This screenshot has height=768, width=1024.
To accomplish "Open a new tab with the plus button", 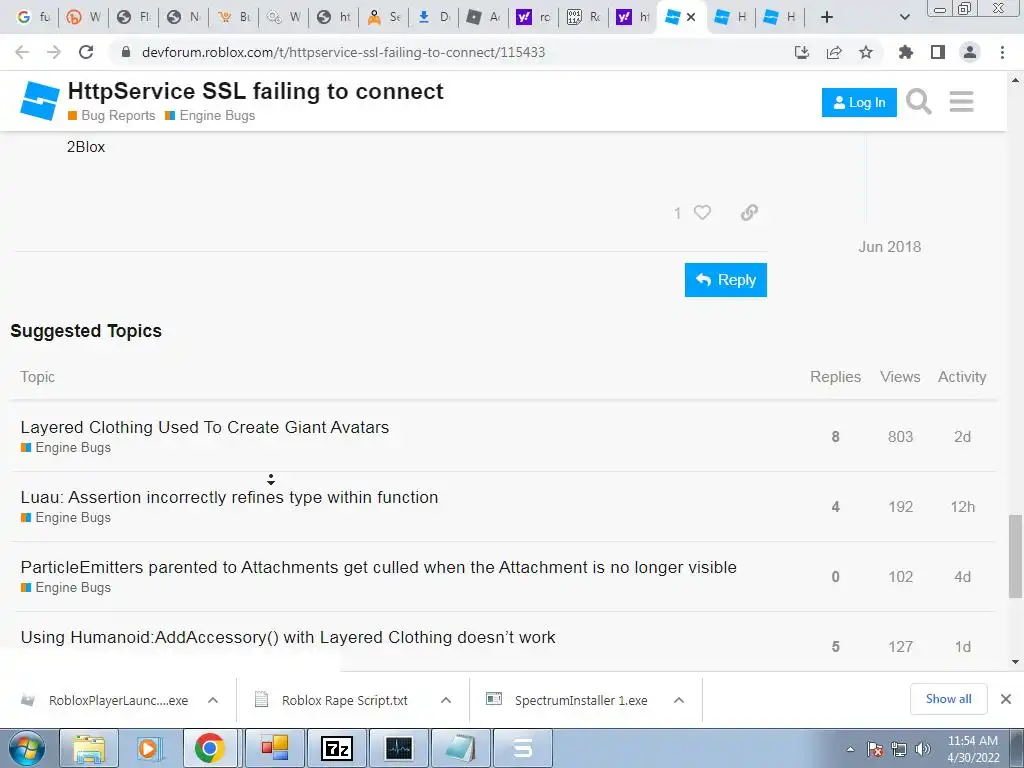I will pos(827,17).
